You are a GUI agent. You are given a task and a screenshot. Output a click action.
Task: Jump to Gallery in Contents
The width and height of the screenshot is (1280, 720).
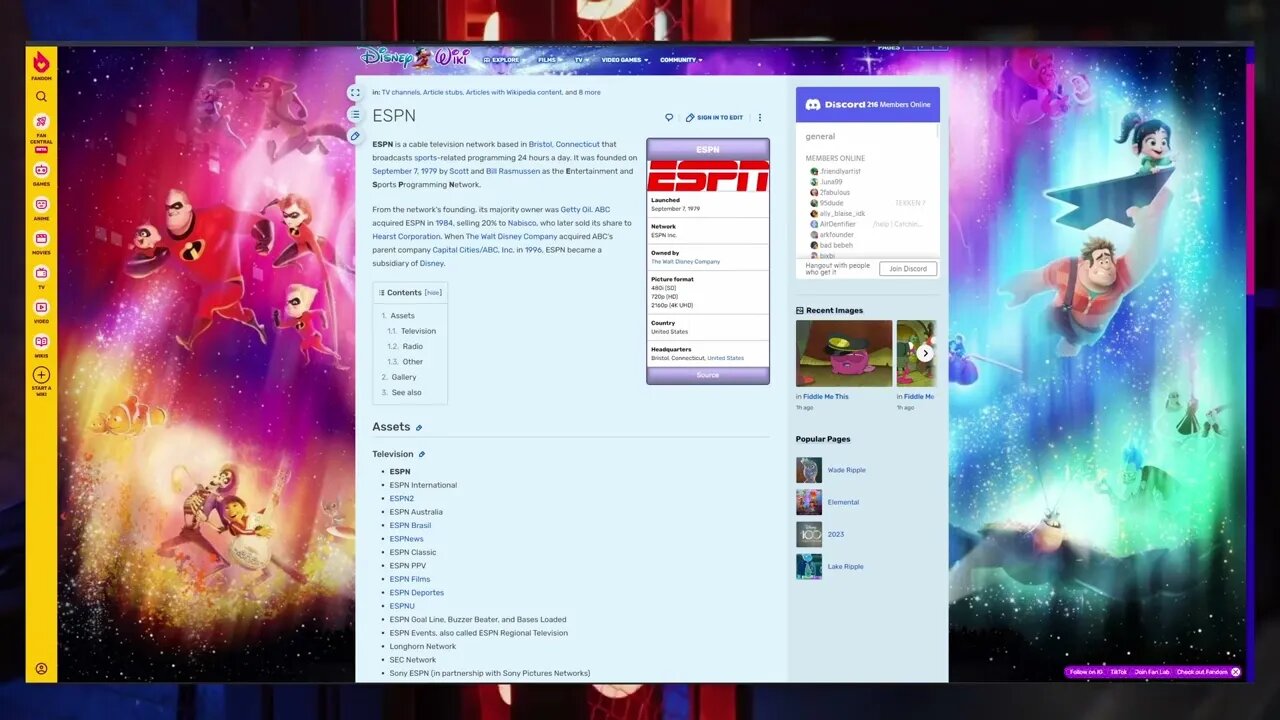point(404,377)
